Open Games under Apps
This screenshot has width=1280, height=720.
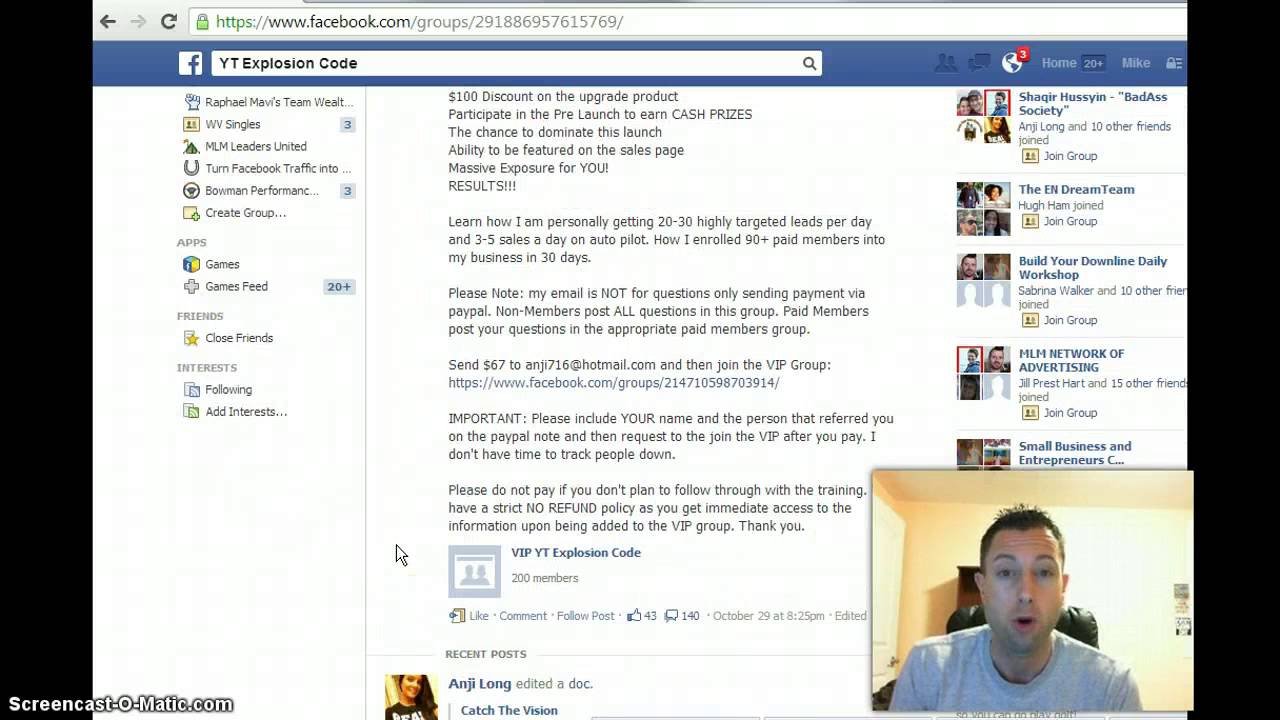click(x=222, y=264)
